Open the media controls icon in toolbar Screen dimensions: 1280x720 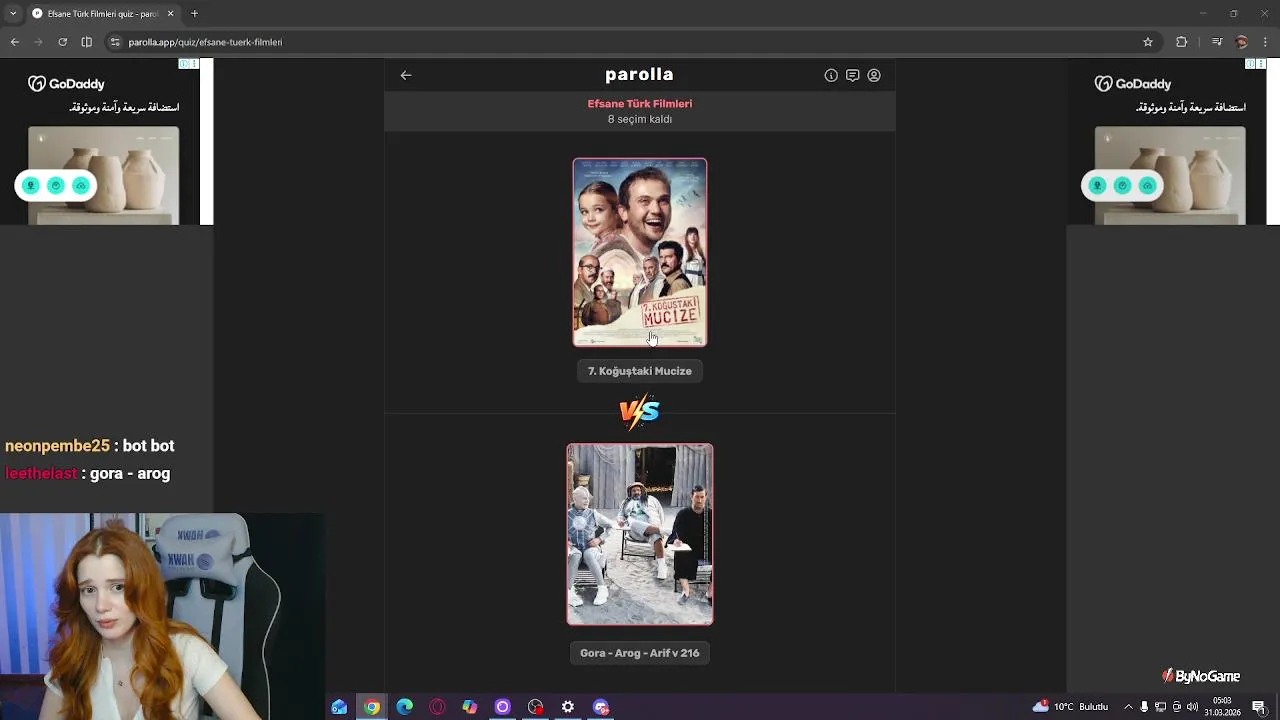coord(1217,42)
